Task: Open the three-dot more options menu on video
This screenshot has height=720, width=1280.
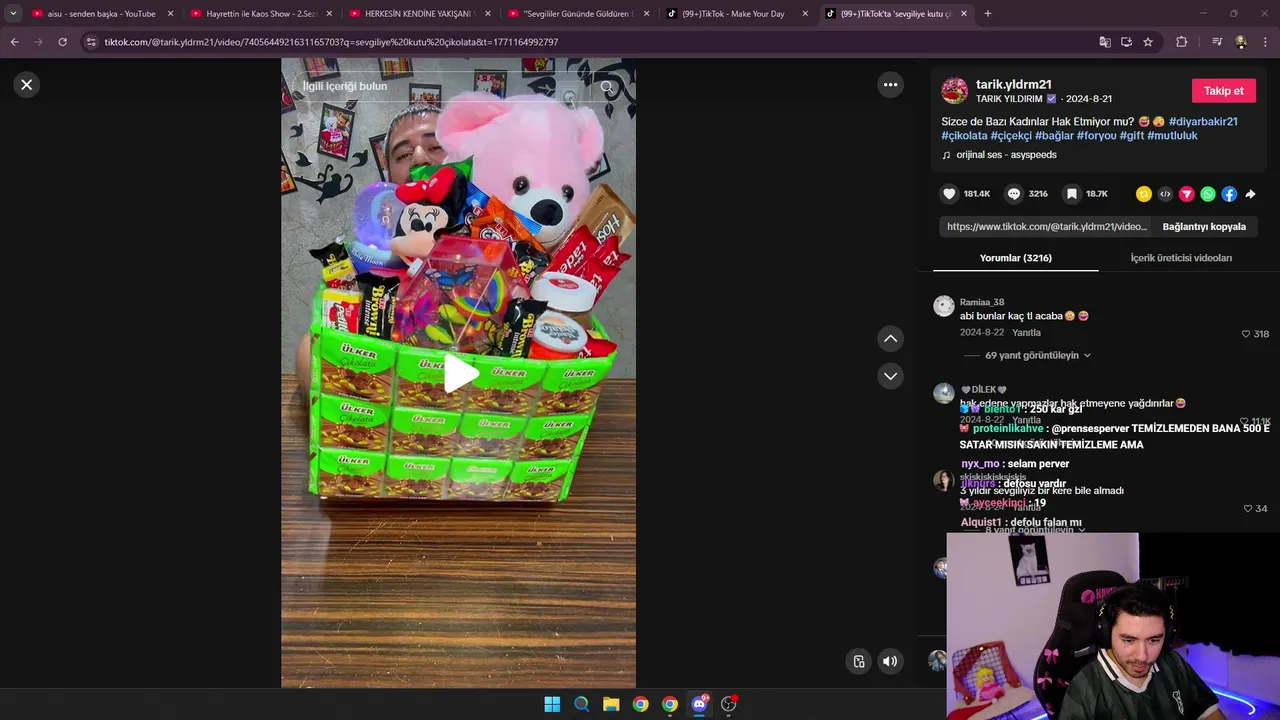Action: pos(890,85)
